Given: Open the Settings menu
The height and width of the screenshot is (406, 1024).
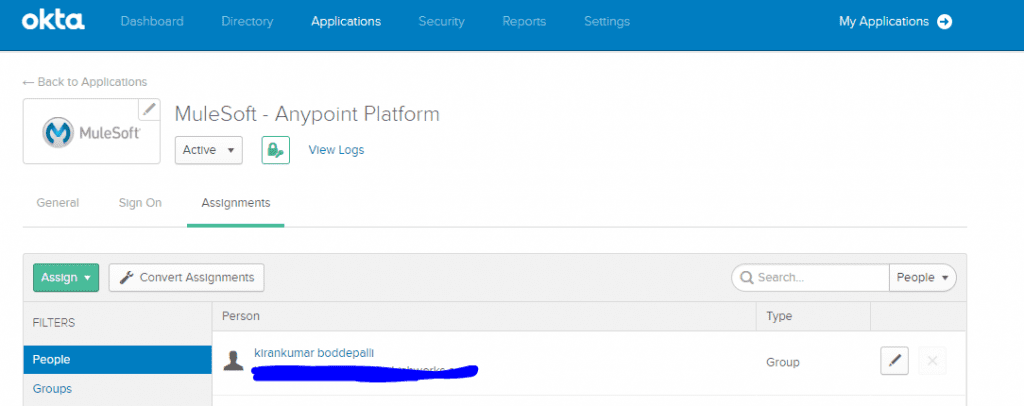Looking at the screenshot, I should [607, 22].
